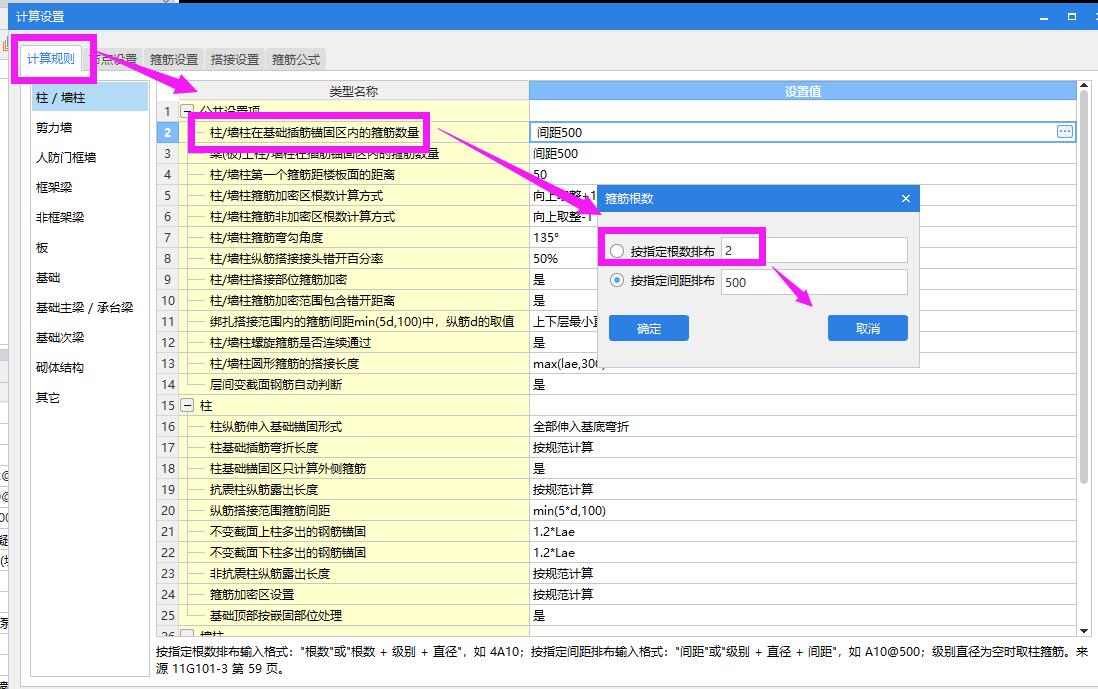Select 基础主梁 / 承台梁 category

pos(90,307)
